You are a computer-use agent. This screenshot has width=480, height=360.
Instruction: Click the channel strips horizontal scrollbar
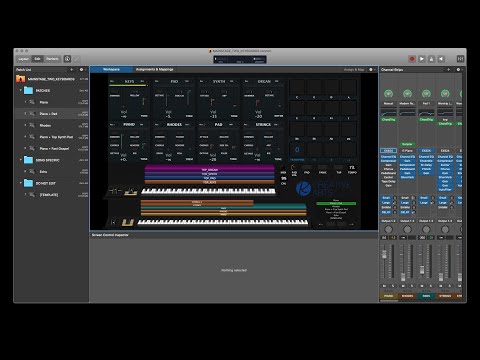389,301
